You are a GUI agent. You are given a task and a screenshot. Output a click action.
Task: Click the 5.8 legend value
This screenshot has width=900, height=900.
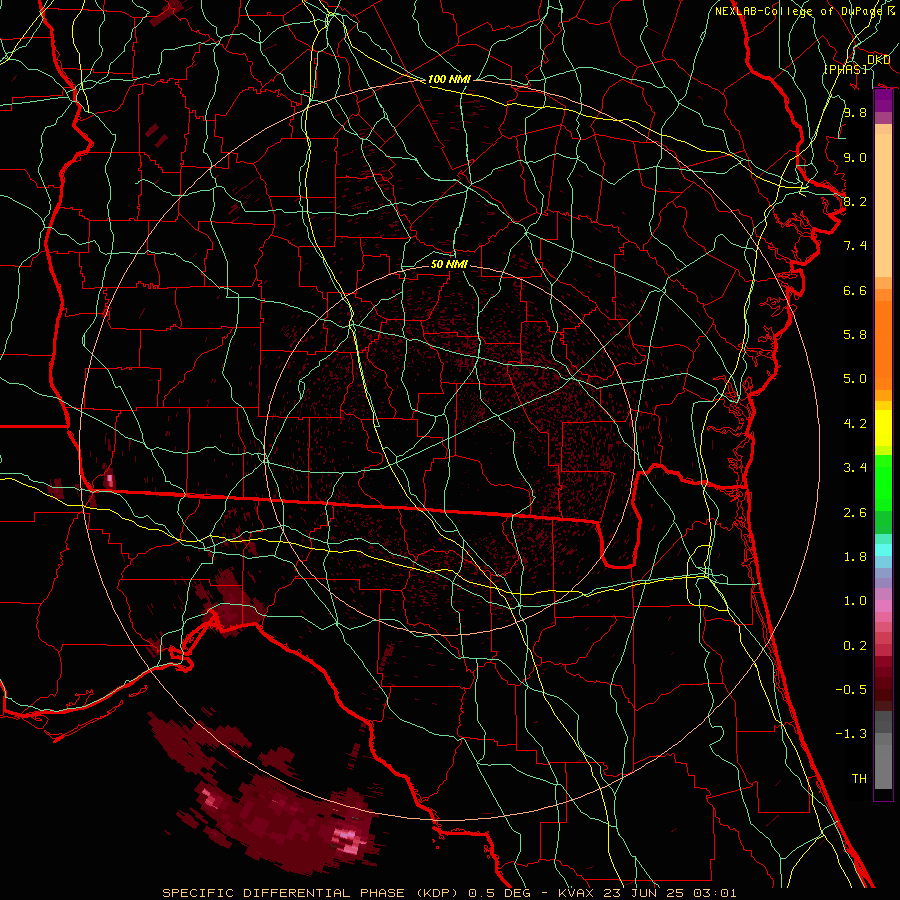click(x=855, y=335)
